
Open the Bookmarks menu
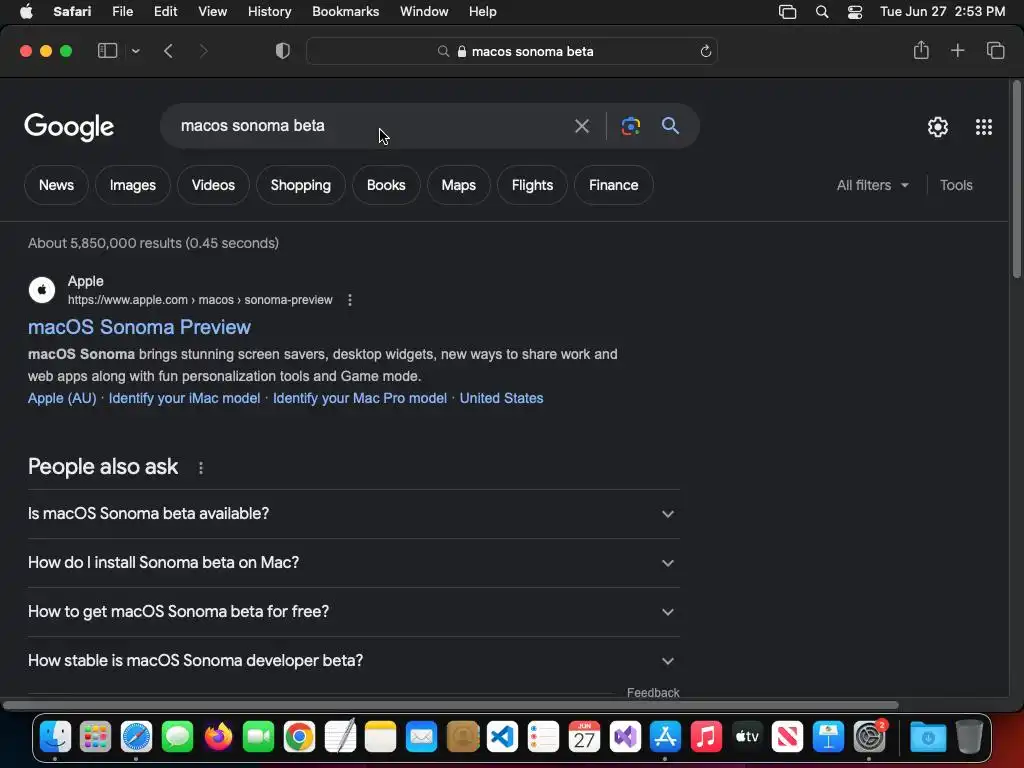pos(345,12)
